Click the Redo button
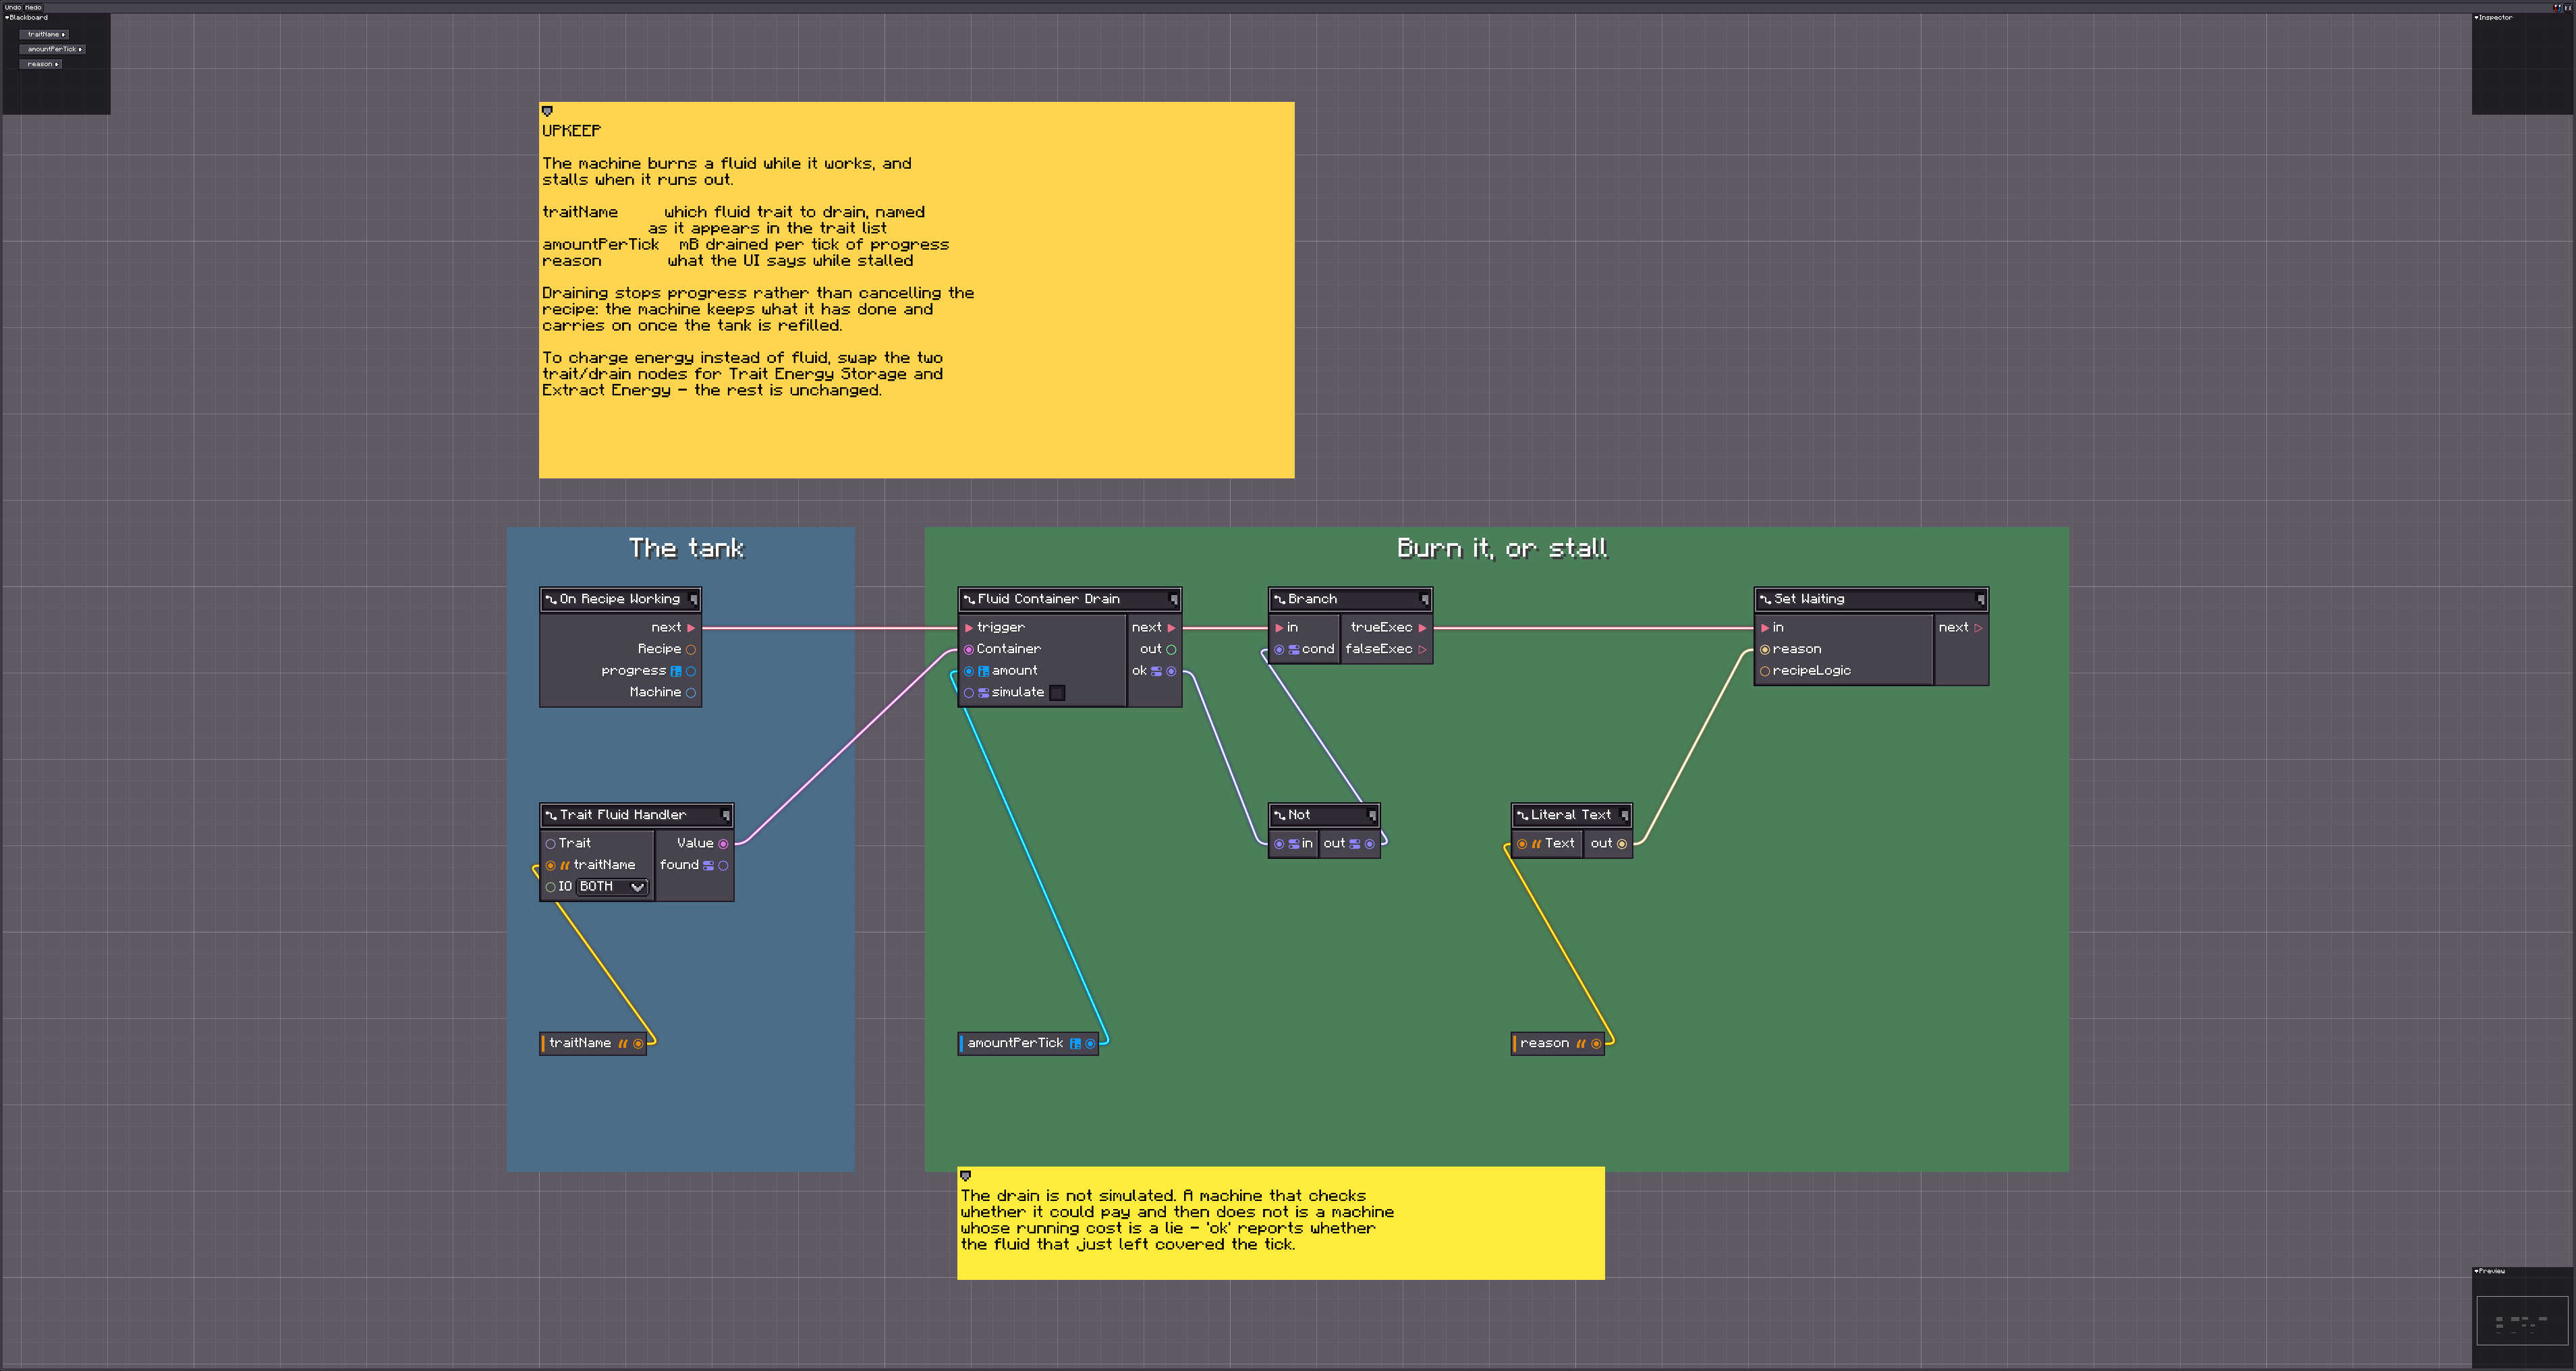Image resolution: width=2576 pixels, height=1371 pixels. tap(33, 7)
